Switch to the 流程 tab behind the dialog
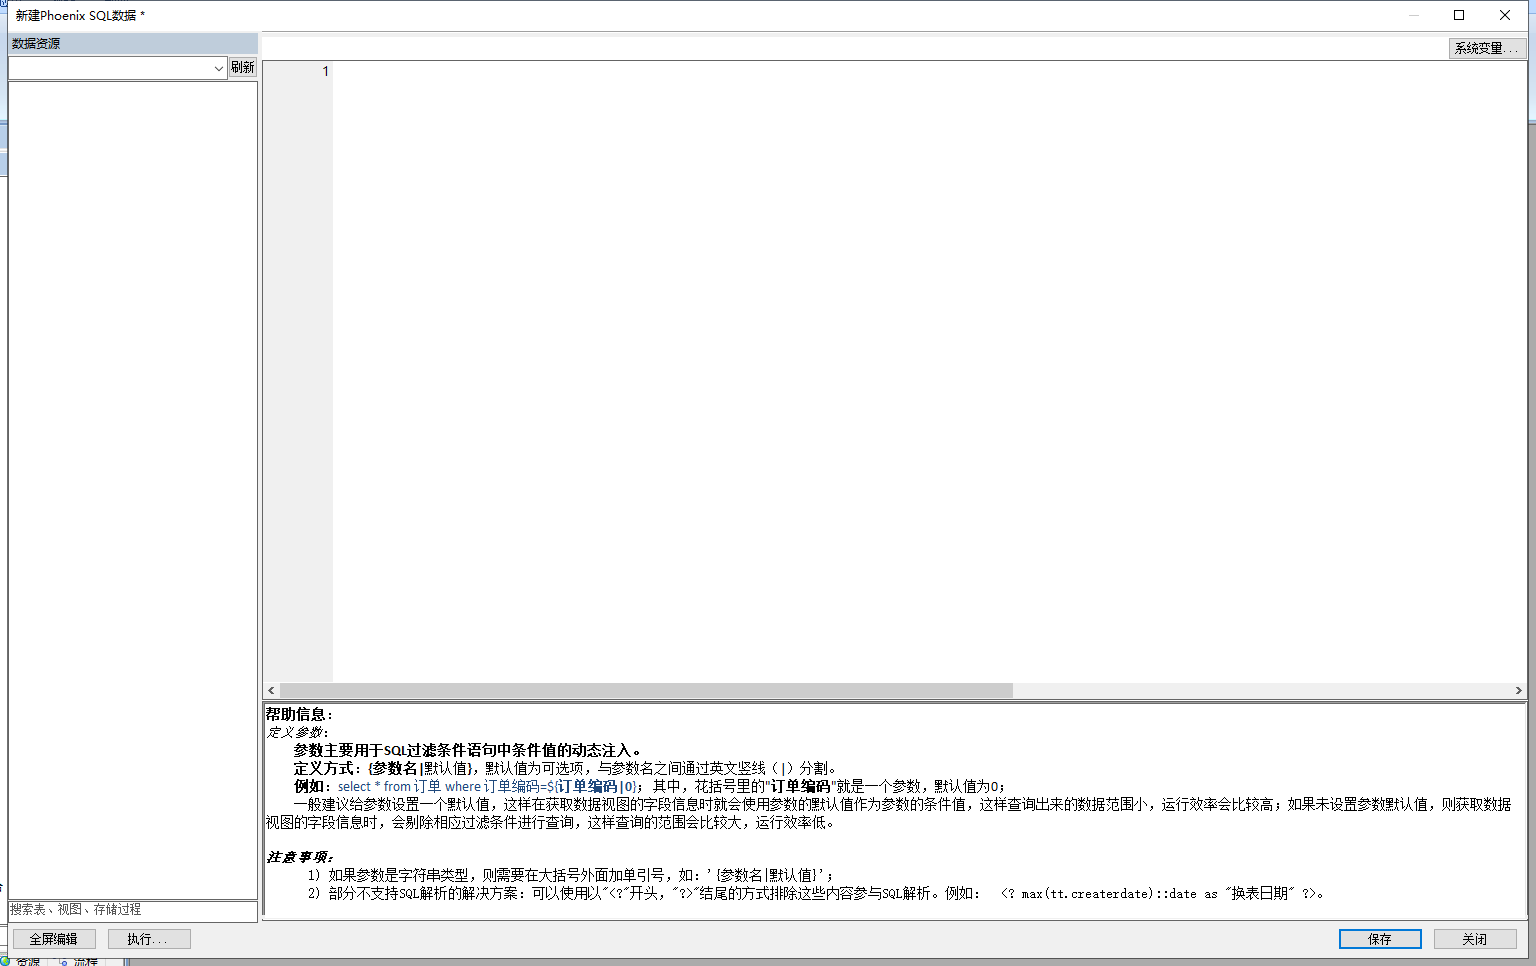Image resolution: width=1536 pixels, height=966 pixels. (86, 961)
